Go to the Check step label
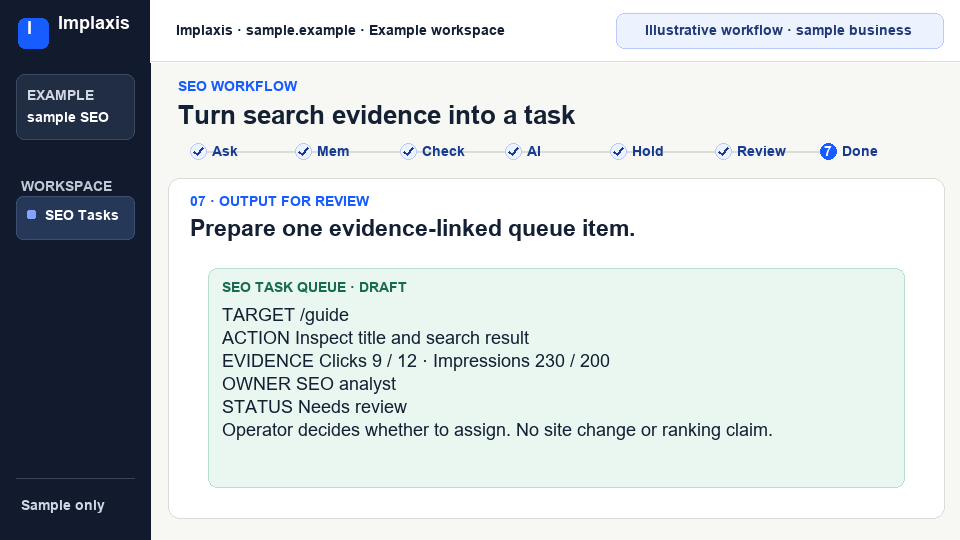The image size is (960, 540). tap(443, 151)
